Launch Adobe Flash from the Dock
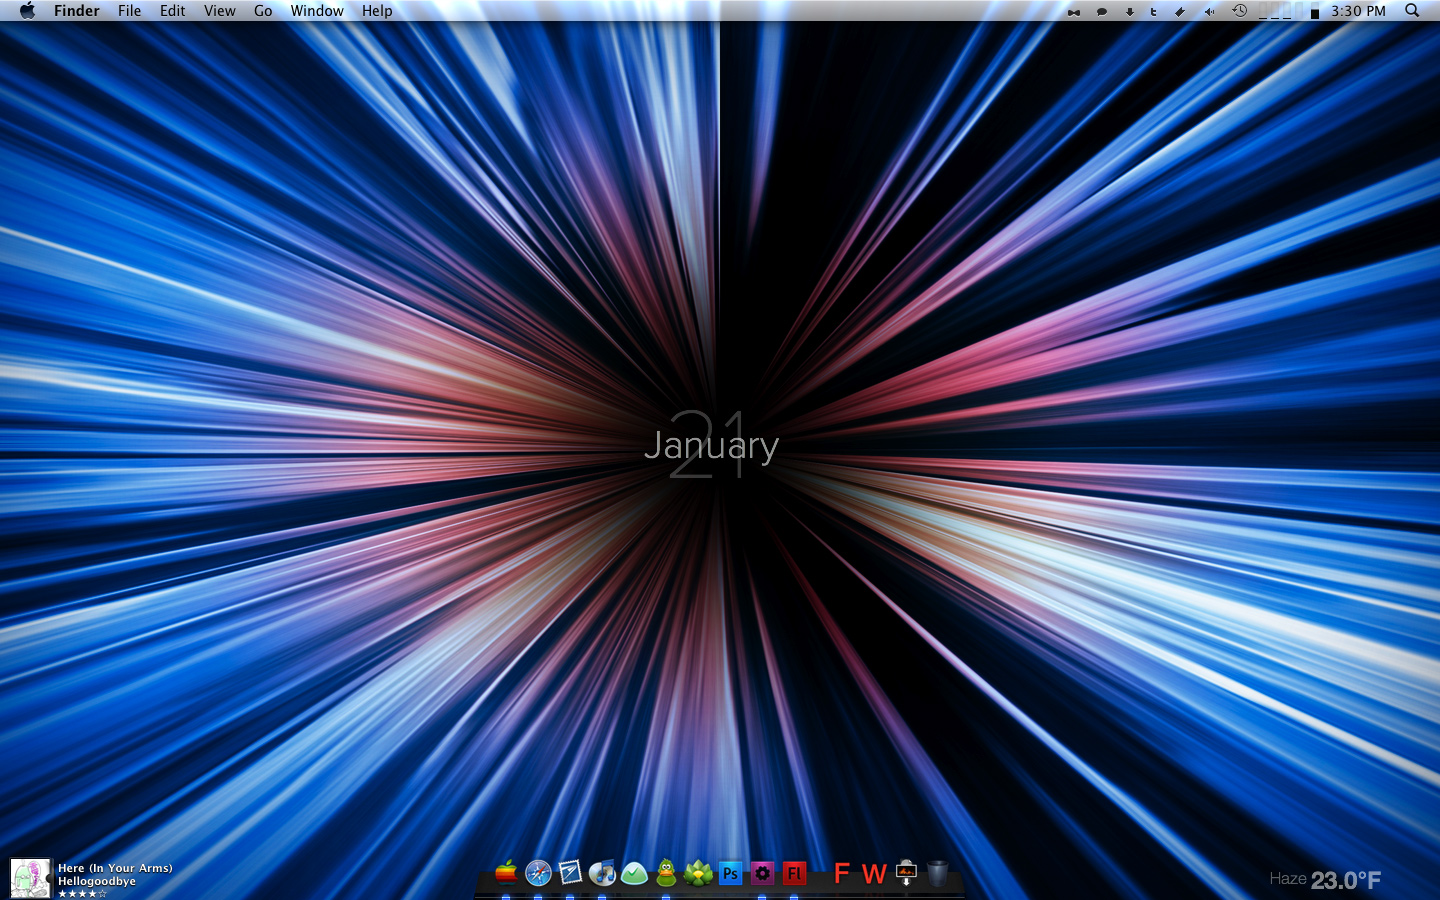This screenshot has width=1440, height=900. tap(794, 873)
